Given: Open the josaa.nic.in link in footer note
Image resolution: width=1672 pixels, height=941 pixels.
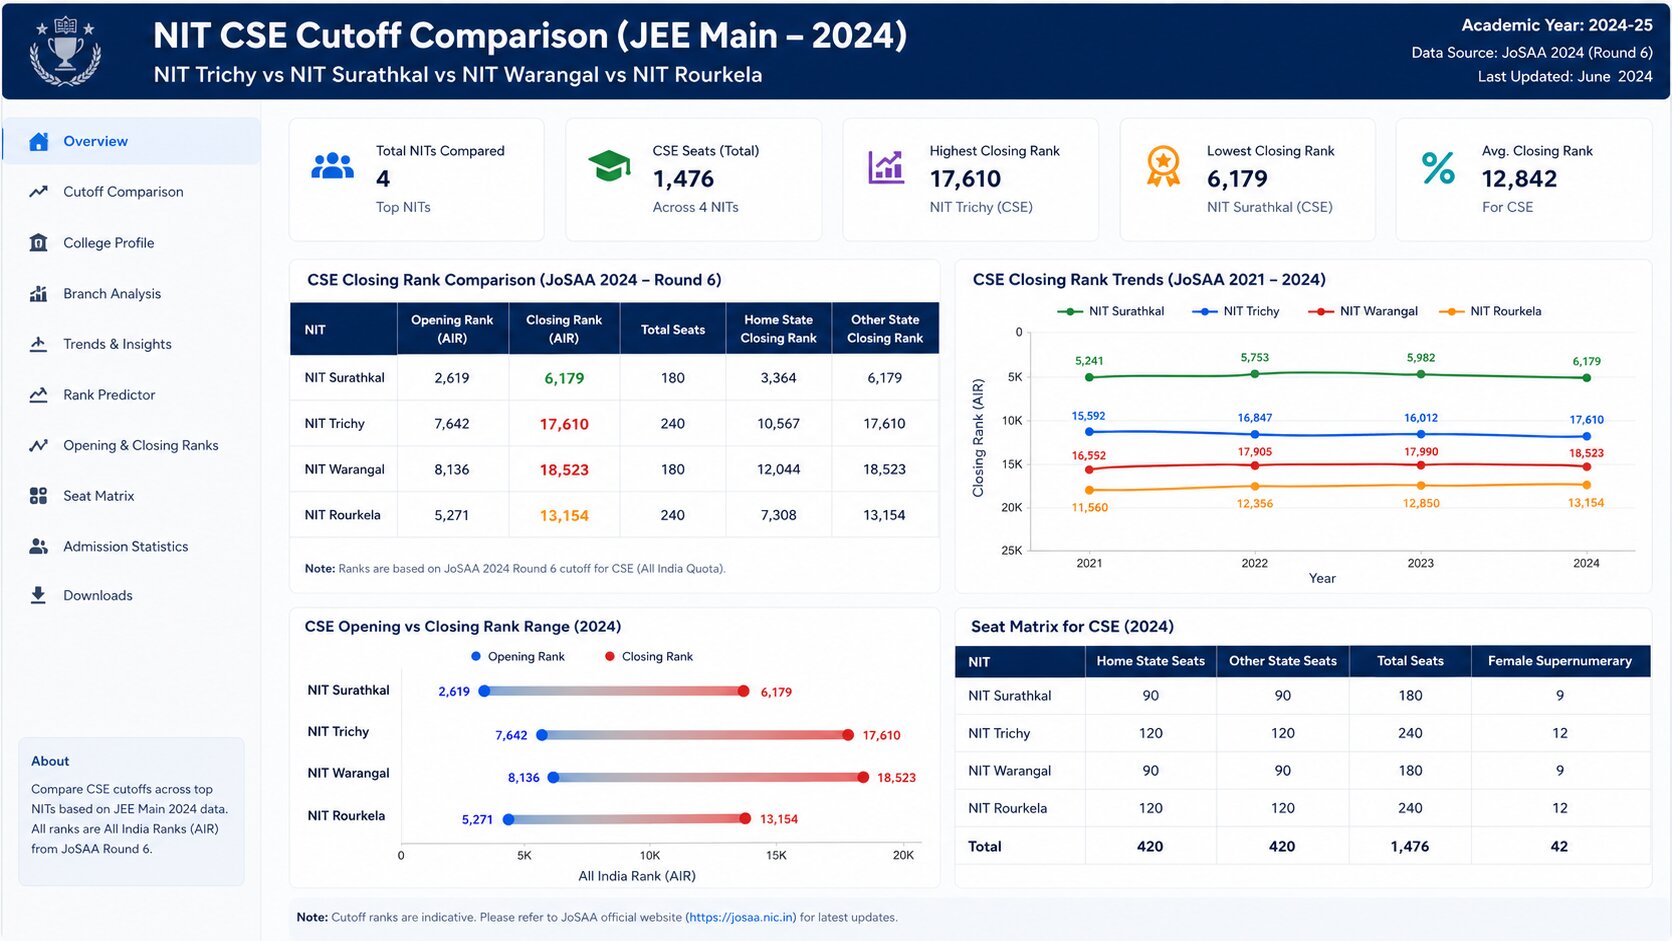Looking at the screenshot, I should 741,917.
